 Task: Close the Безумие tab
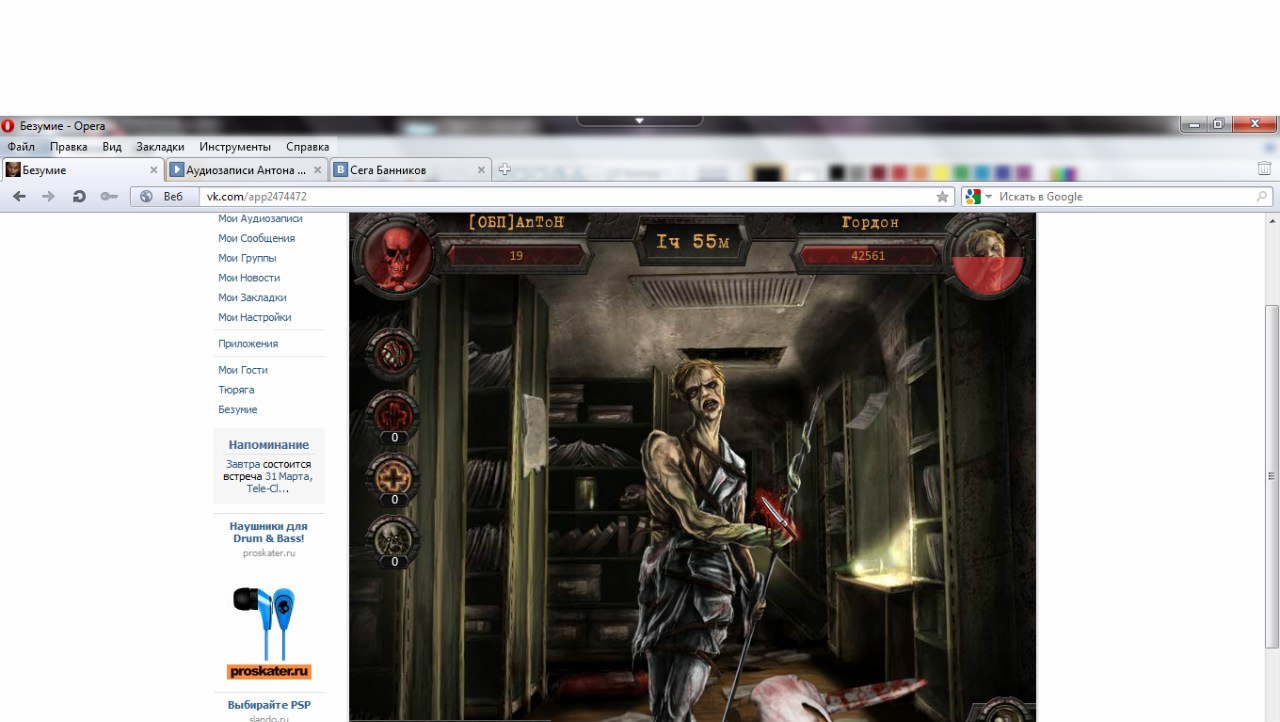154,170
